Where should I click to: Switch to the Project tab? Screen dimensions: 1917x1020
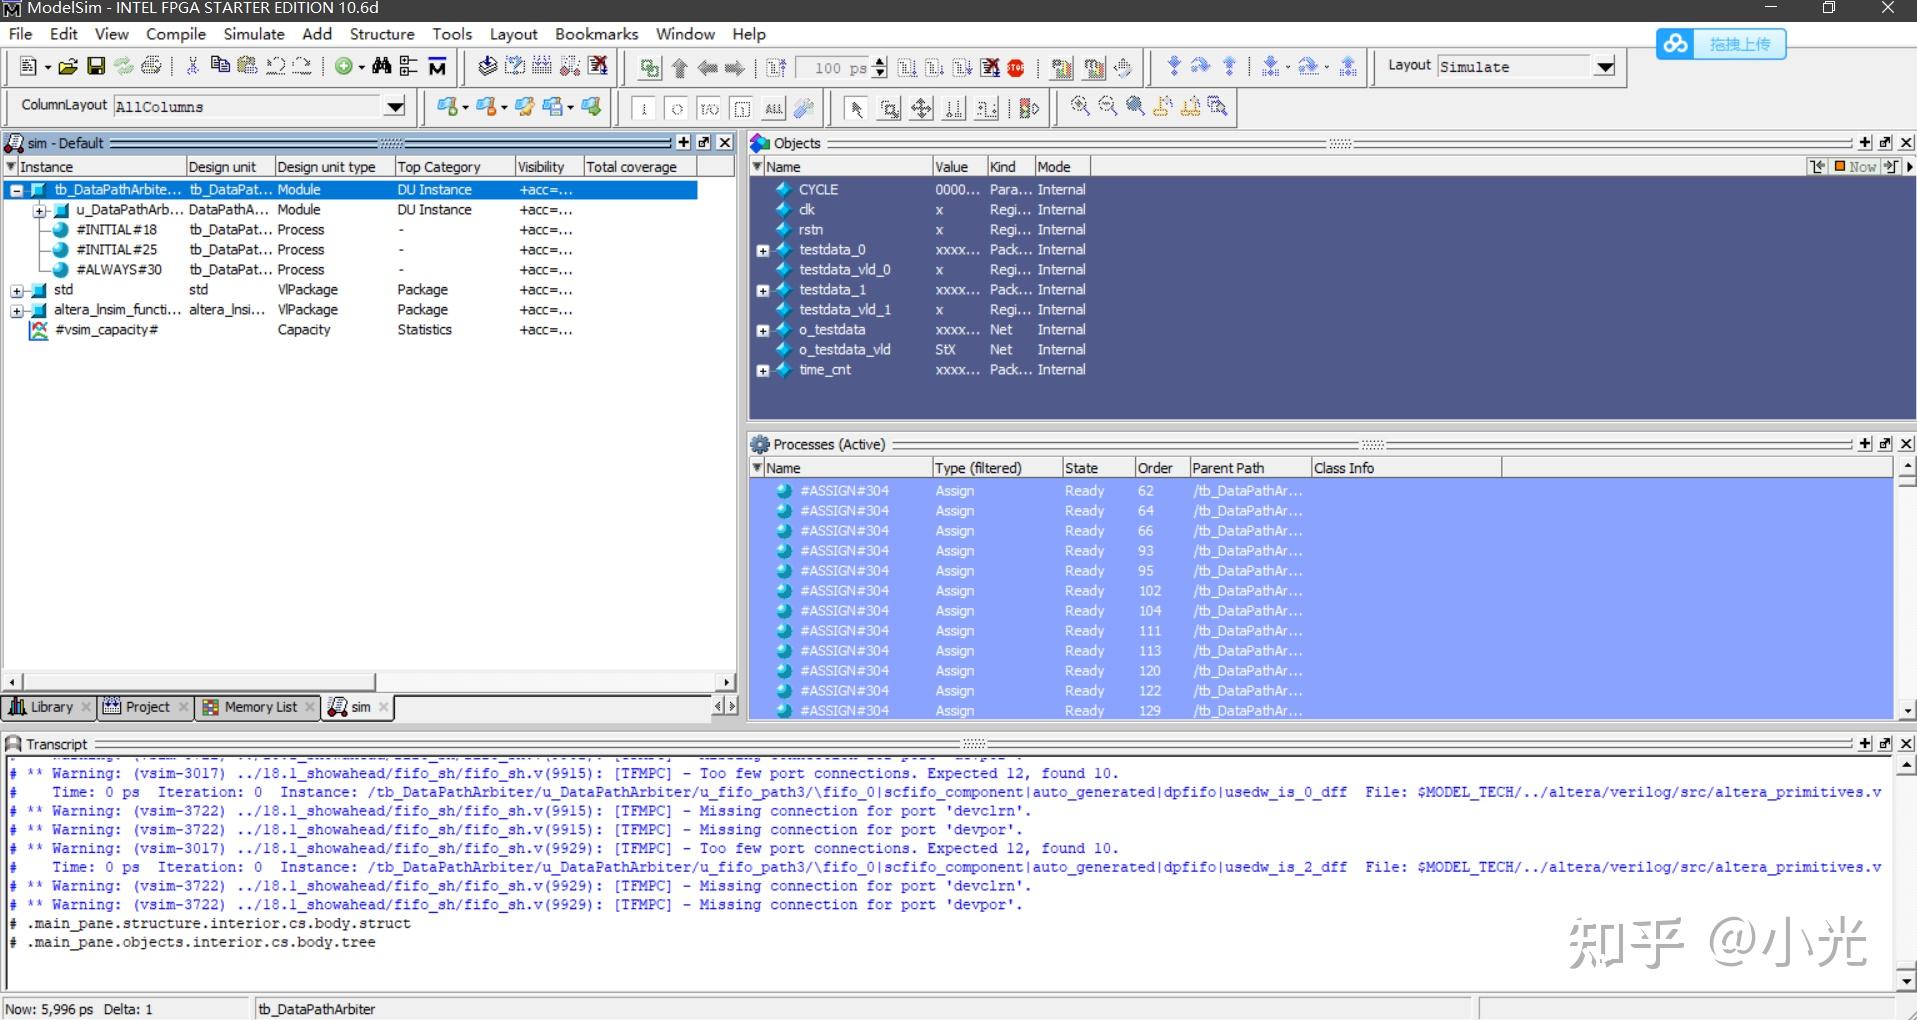(146, 707)
